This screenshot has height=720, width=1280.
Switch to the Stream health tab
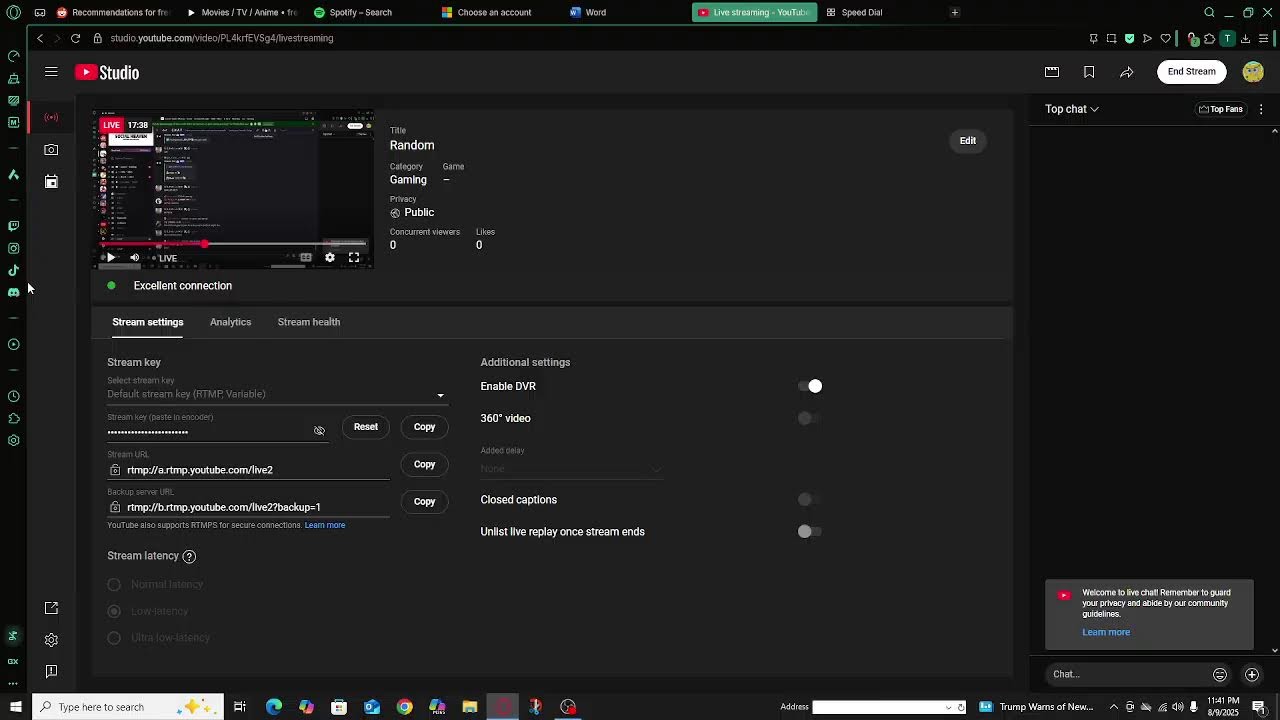[309, 322]
